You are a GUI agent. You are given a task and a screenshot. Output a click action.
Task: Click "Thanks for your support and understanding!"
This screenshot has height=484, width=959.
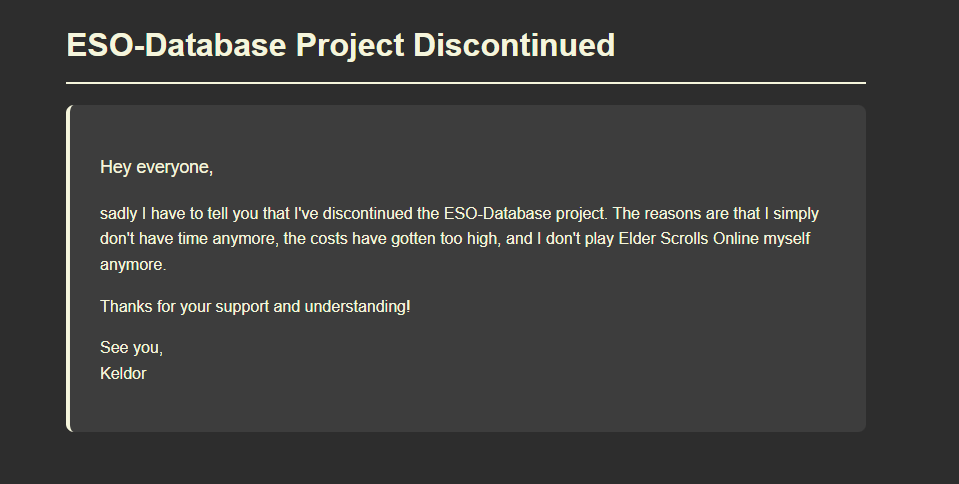[256, 307]
